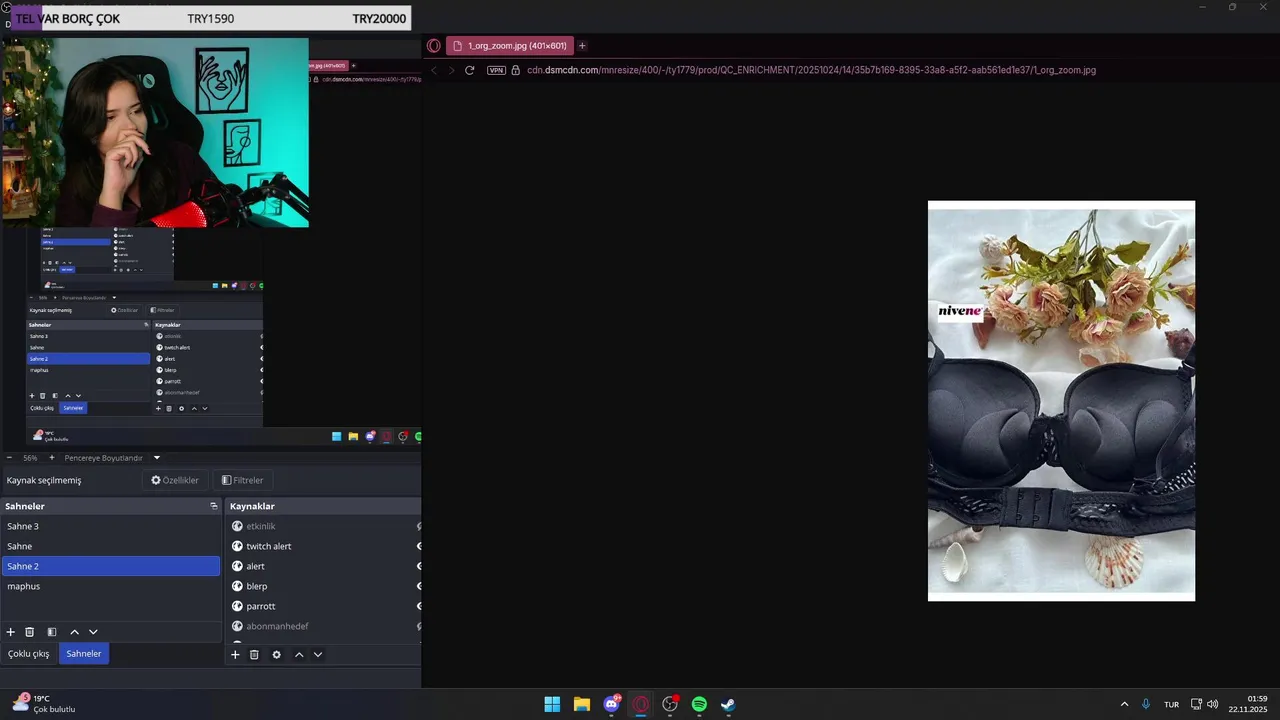
Task: Open Filtreler source filters
Action: click(x=242, y=480)
